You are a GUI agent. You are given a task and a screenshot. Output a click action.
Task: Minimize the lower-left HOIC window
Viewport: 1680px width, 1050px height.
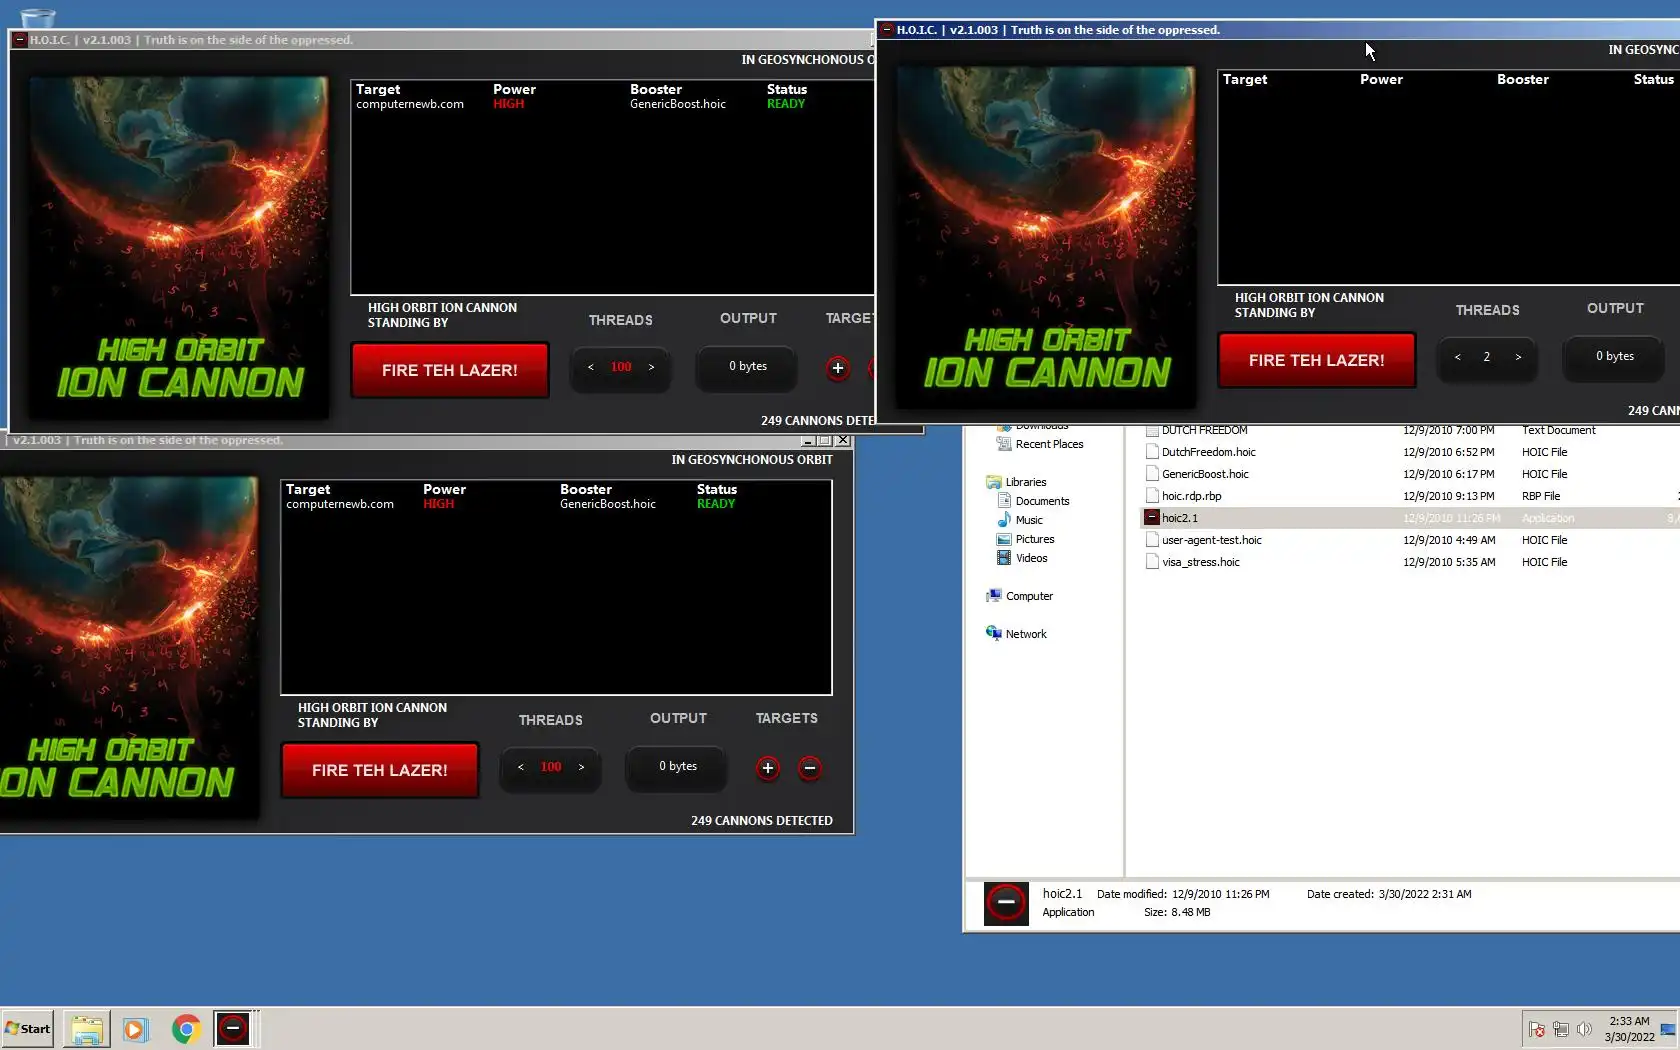click(808, 440)
